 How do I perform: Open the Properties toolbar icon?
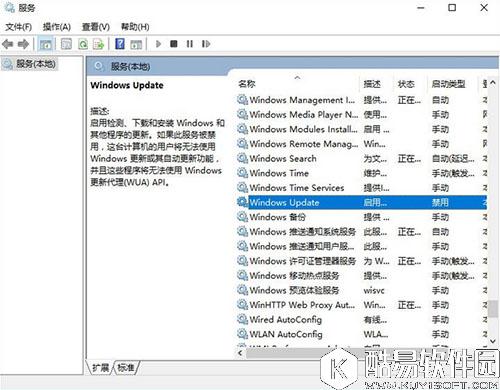point(66,44)
